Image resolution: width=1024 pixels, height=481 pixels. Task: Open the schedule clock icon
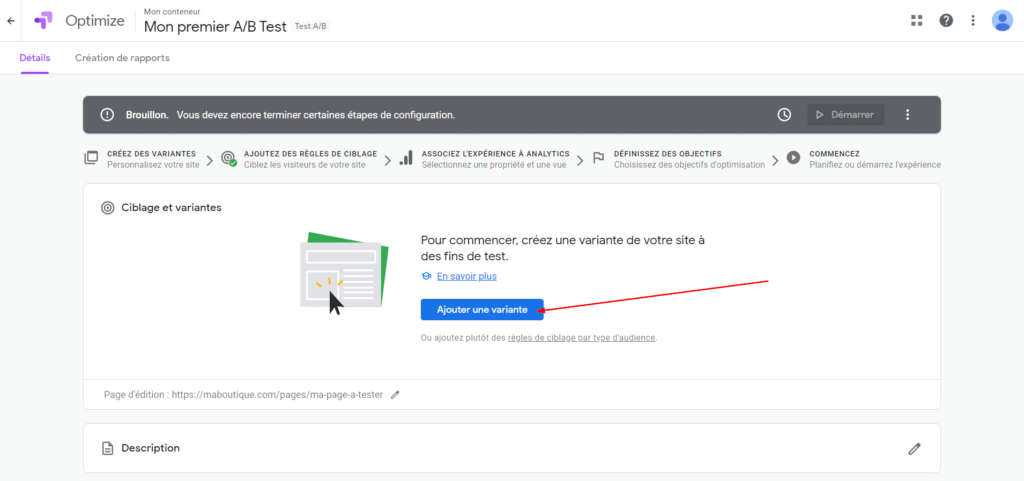(785, 115)
